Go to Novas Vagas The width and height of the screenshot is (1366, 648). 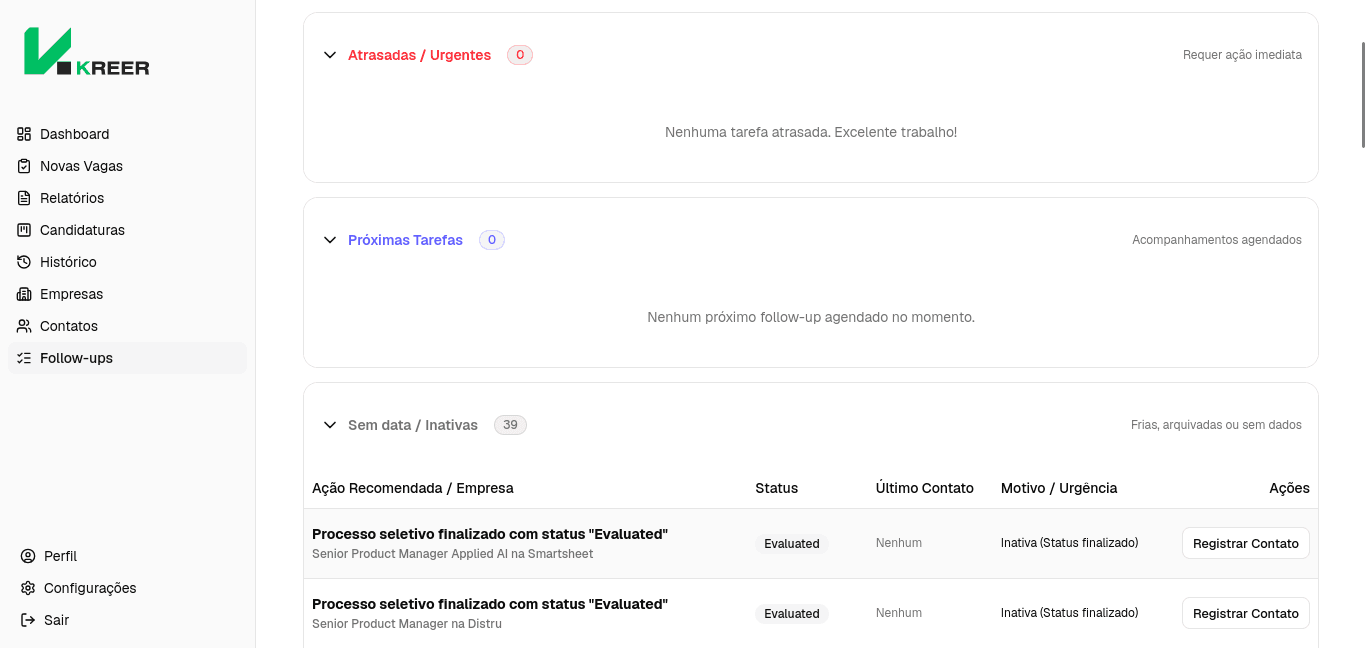pyautogui.click(x=127, y=166)
